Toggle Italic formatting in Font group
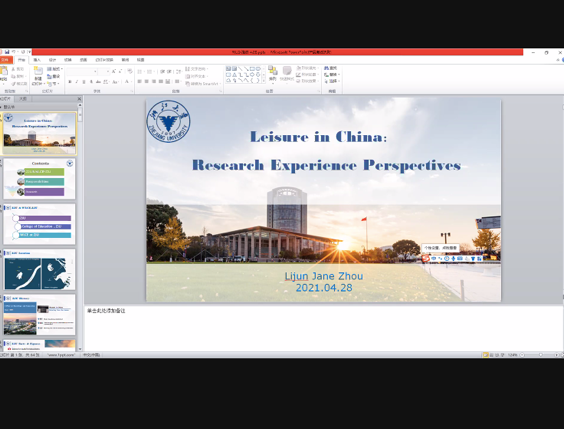 click(x=77, y=82)
